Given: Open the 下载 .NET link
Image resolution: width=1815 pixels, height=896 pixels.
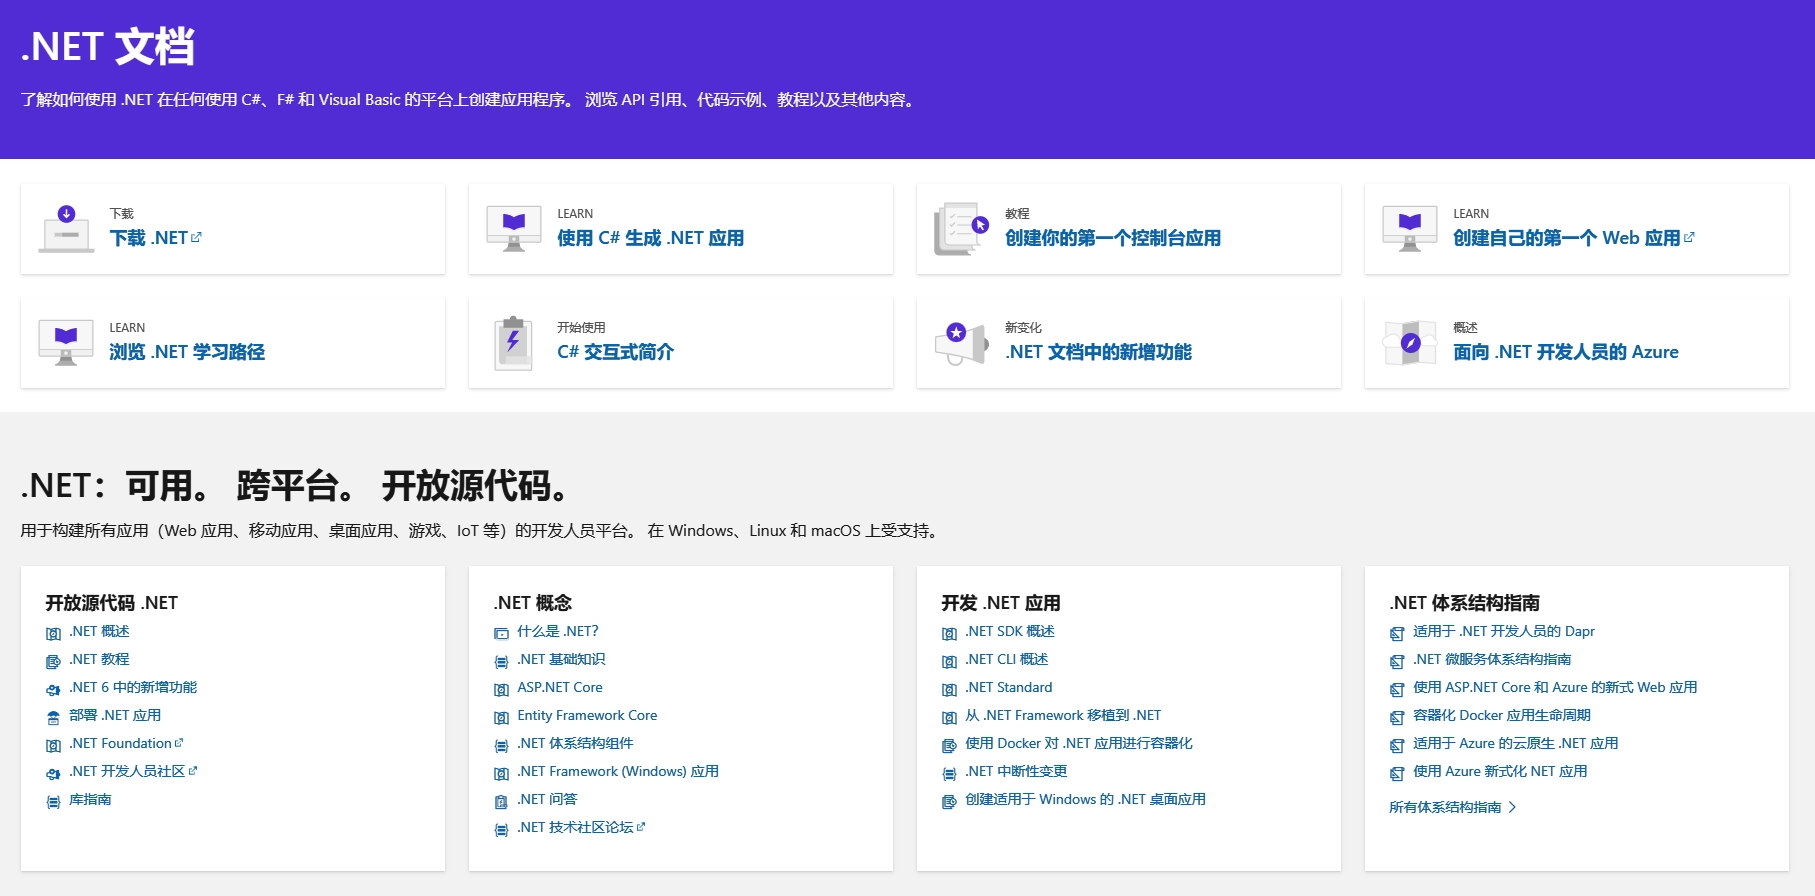Looking at the screenshot, I should tap(148, 238).
